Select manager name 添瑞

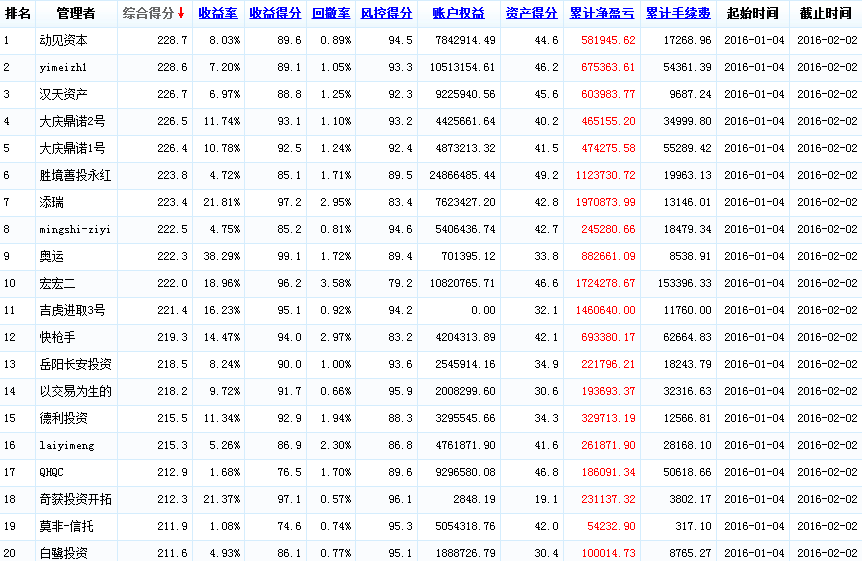coord(51,202)
